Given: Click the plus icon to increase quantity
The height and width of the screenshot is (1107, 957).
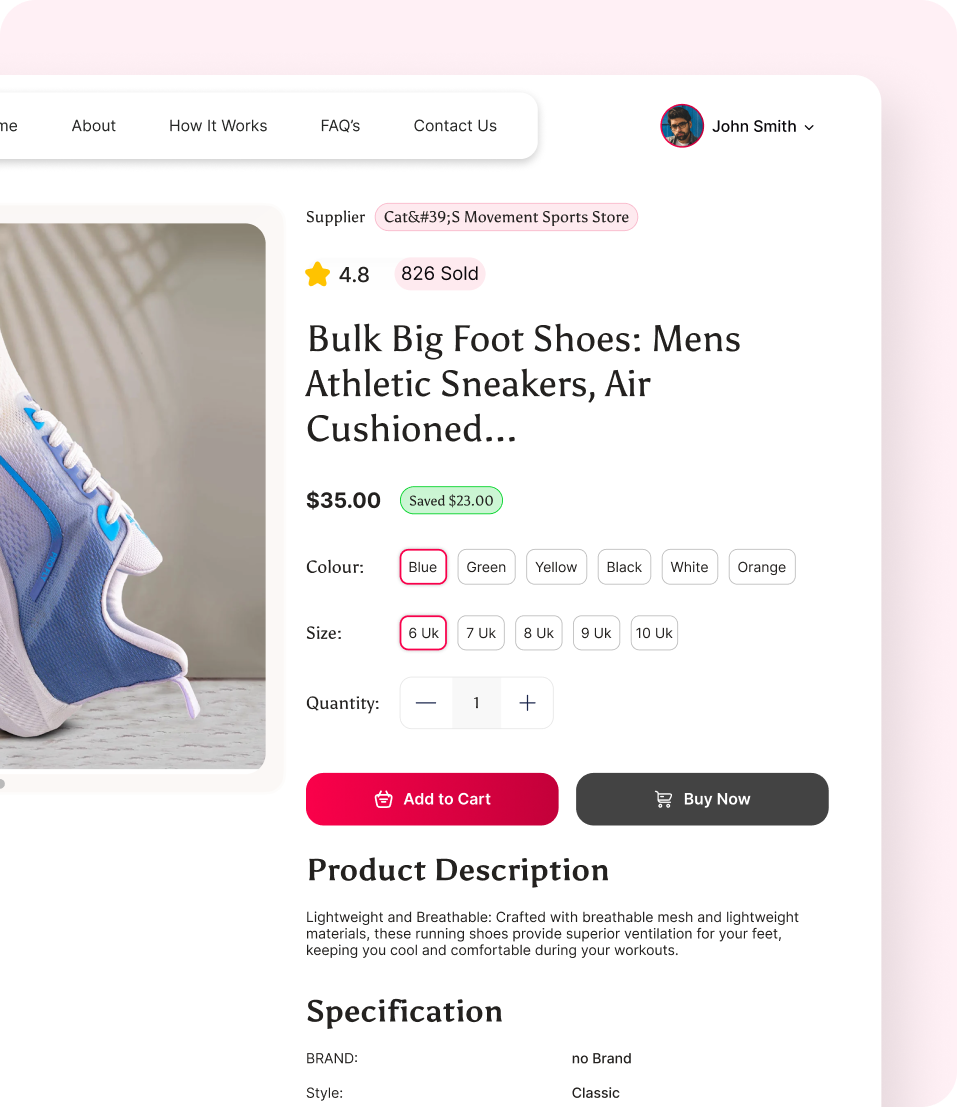Looking at the screenshot, I should (528, 703).
